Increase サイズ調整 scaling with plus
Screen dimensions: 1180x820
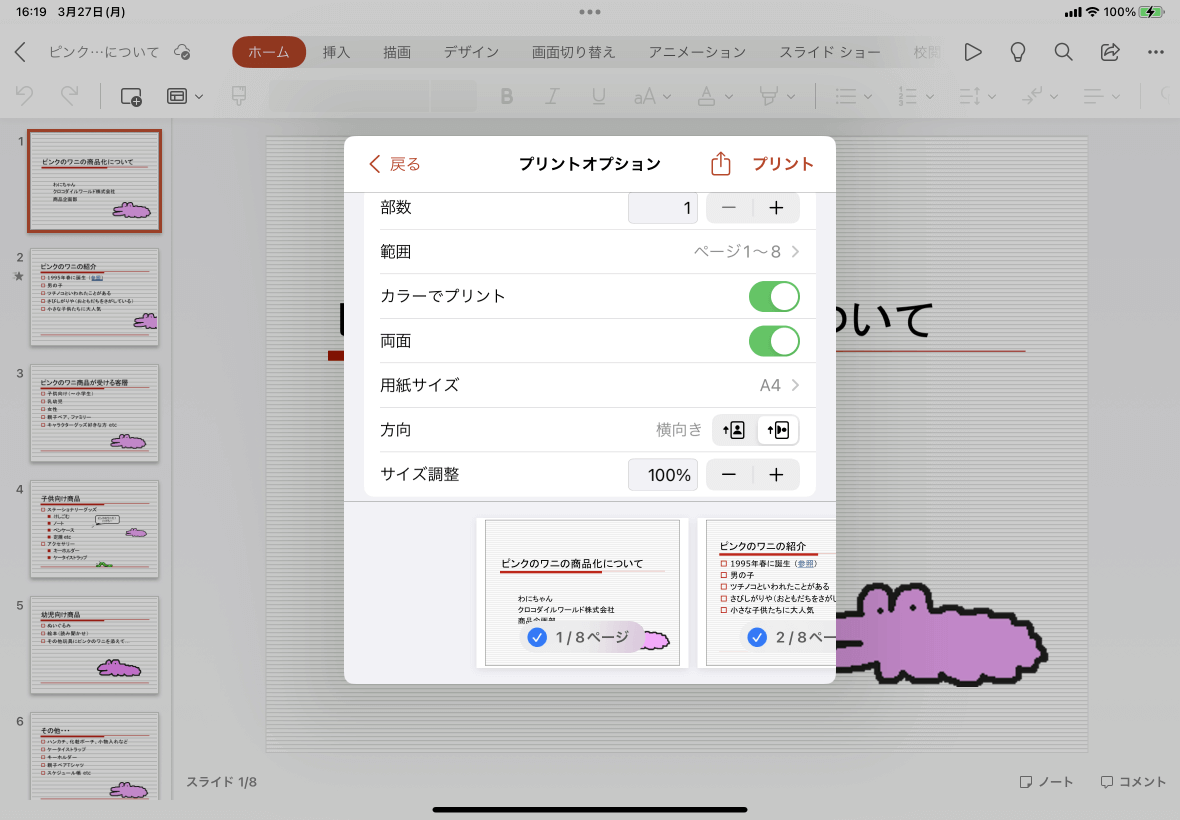776,475
